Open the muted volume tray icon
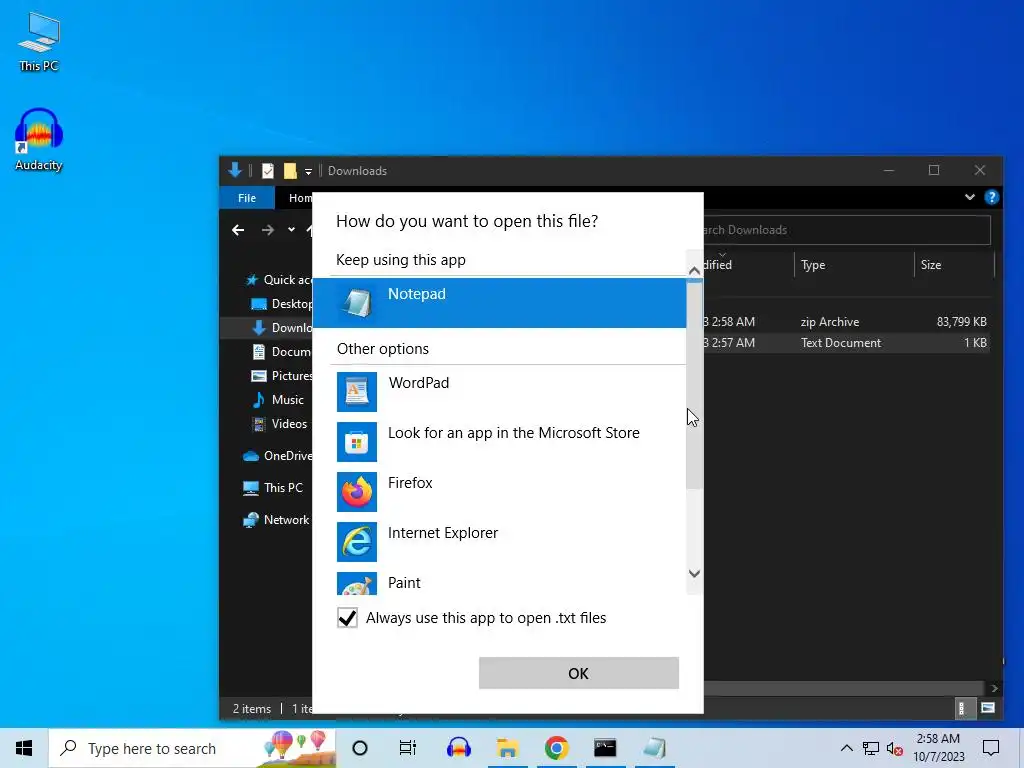 [x=895, y=748]
